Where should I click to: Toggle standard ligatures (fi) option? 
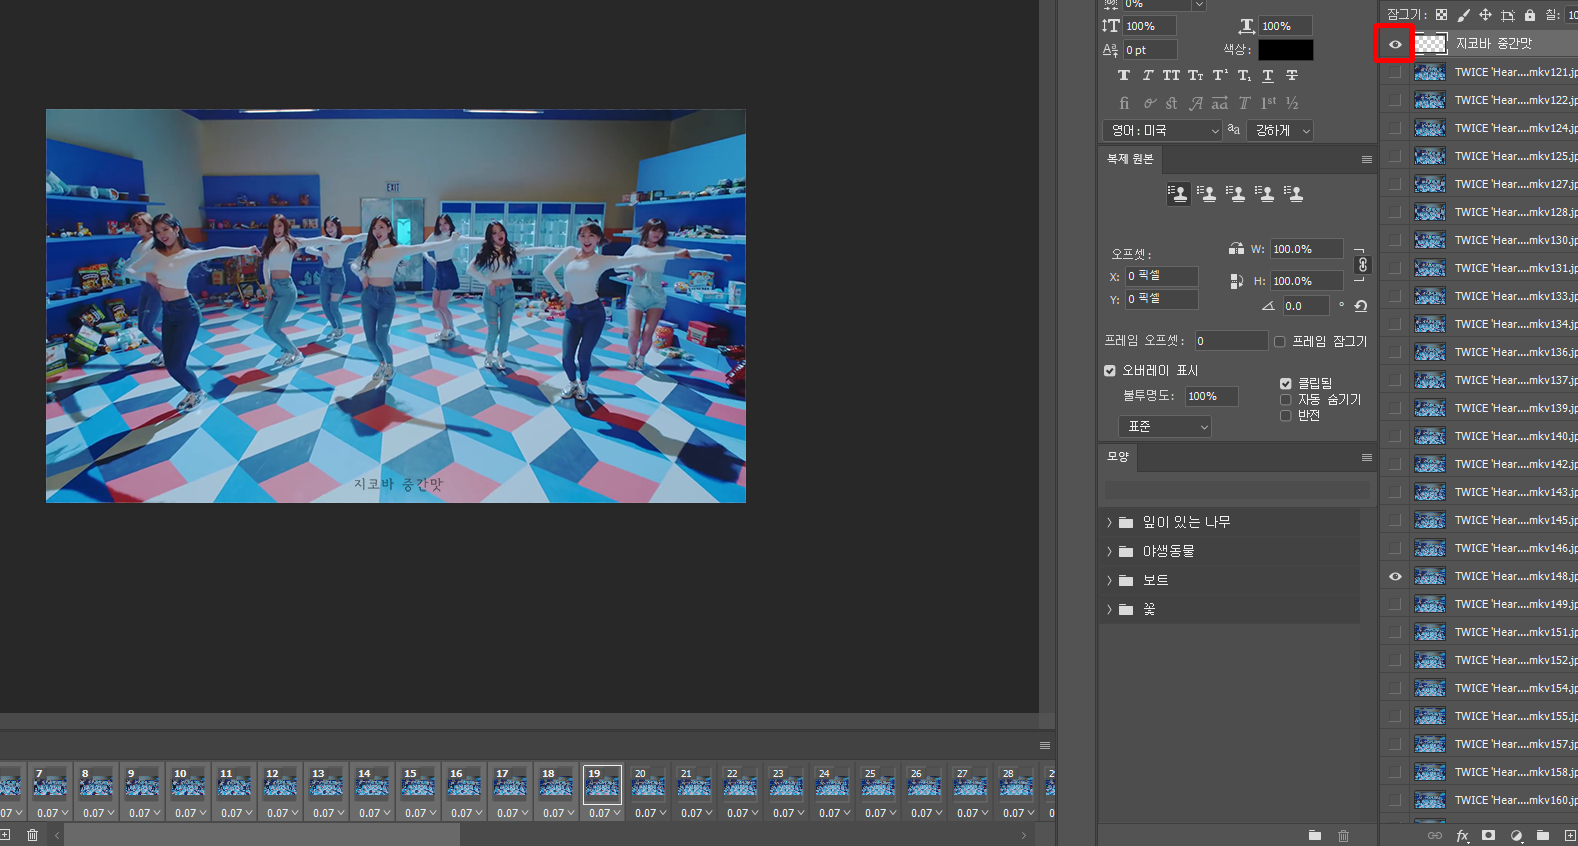(1124, 103)
